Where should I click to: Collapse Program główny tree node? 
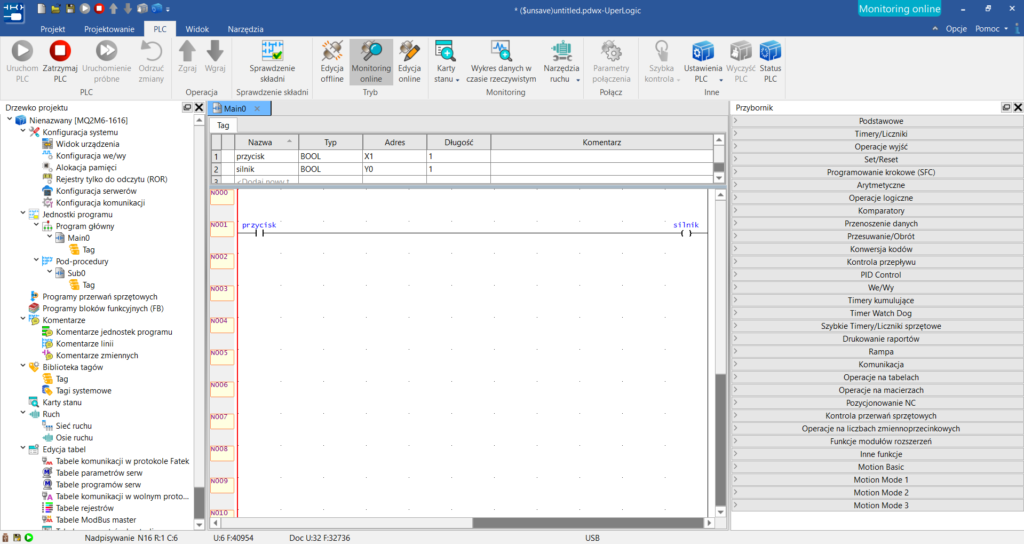click(36, 225)
